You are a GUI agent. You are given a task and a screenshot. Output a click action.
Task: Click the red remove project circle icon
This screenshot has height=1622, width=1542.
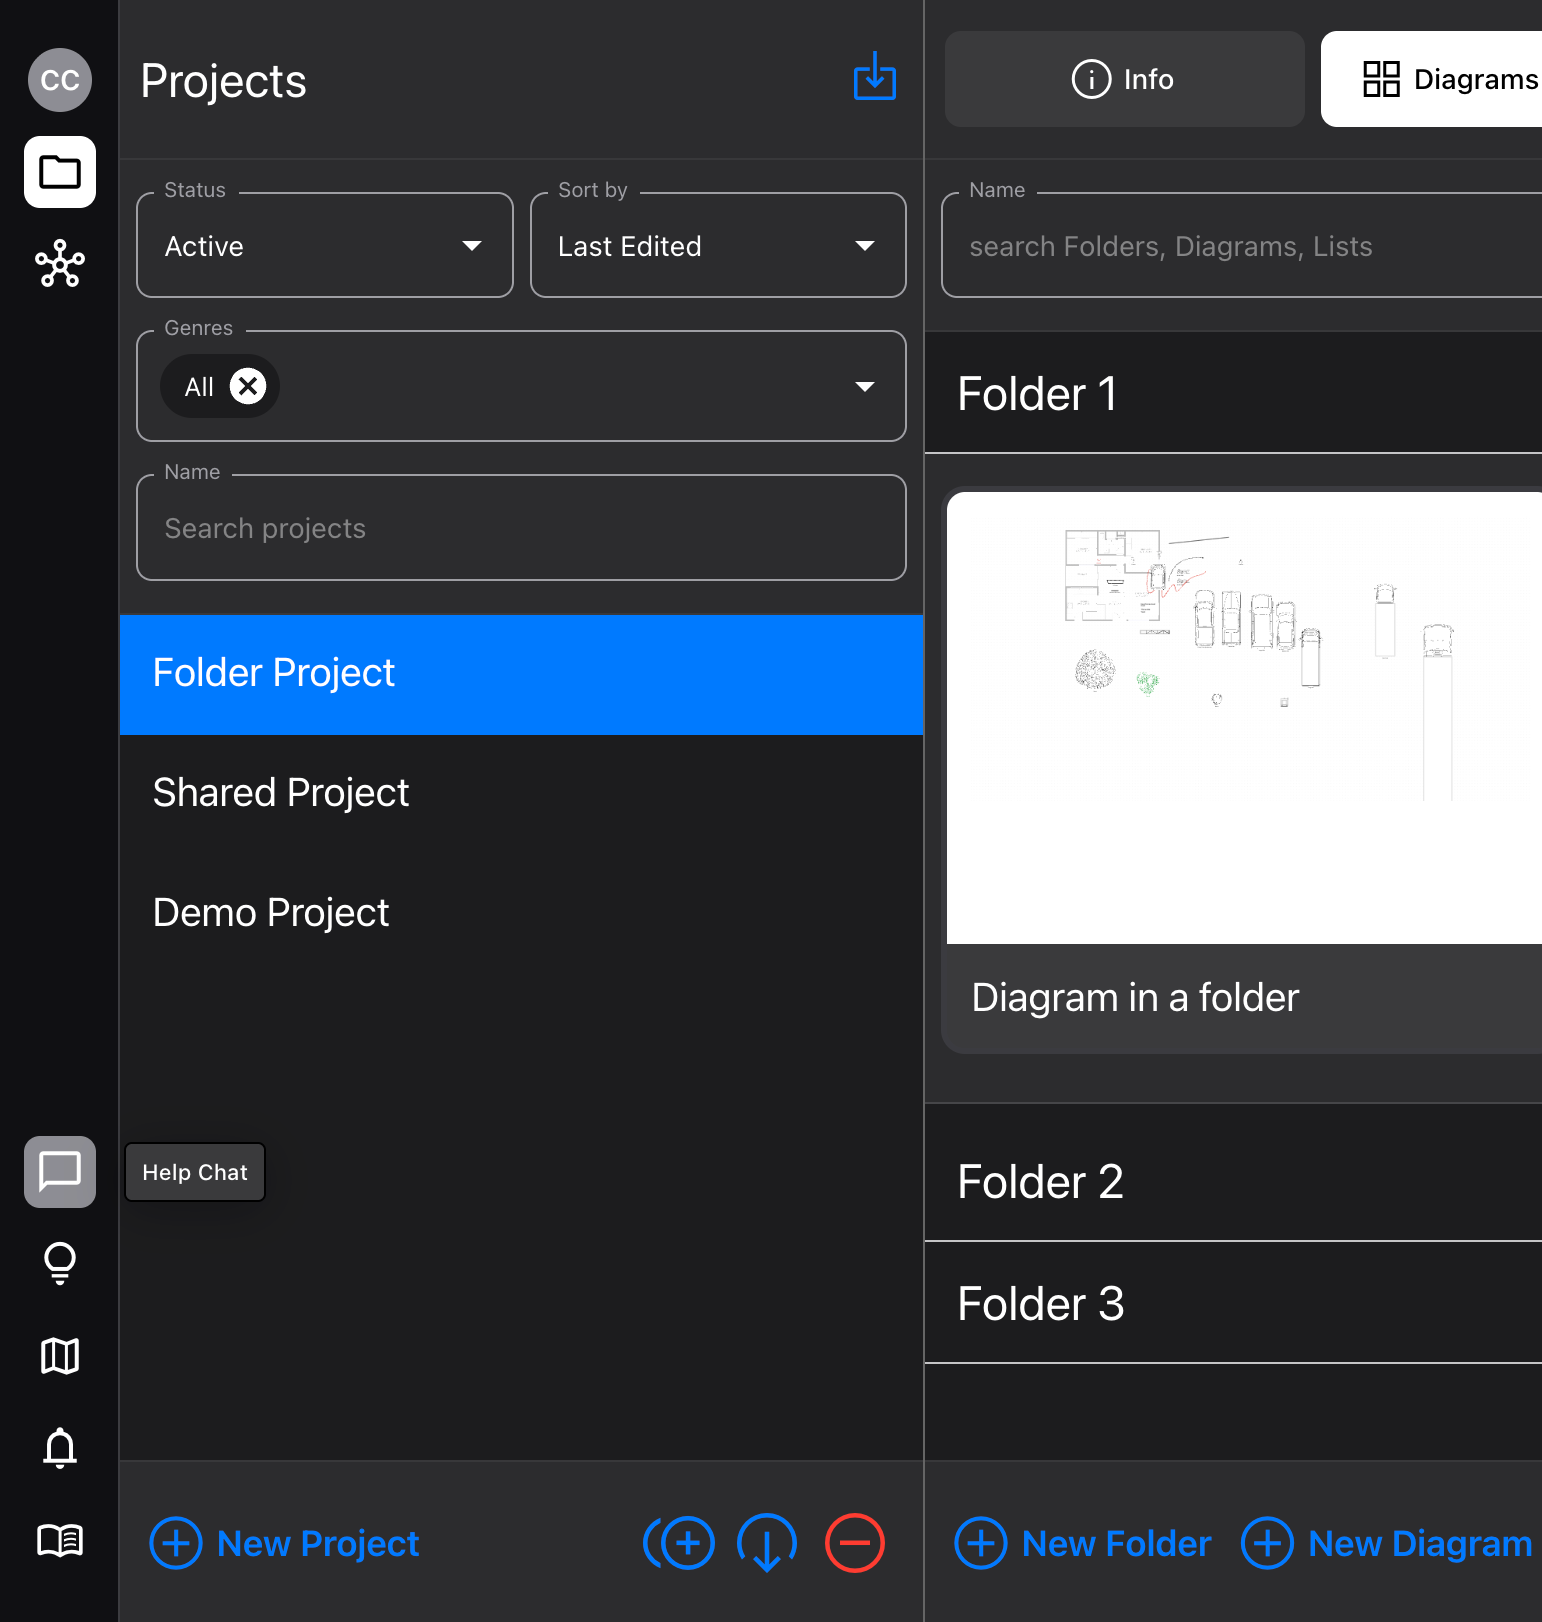click(x=855, y=1543)
